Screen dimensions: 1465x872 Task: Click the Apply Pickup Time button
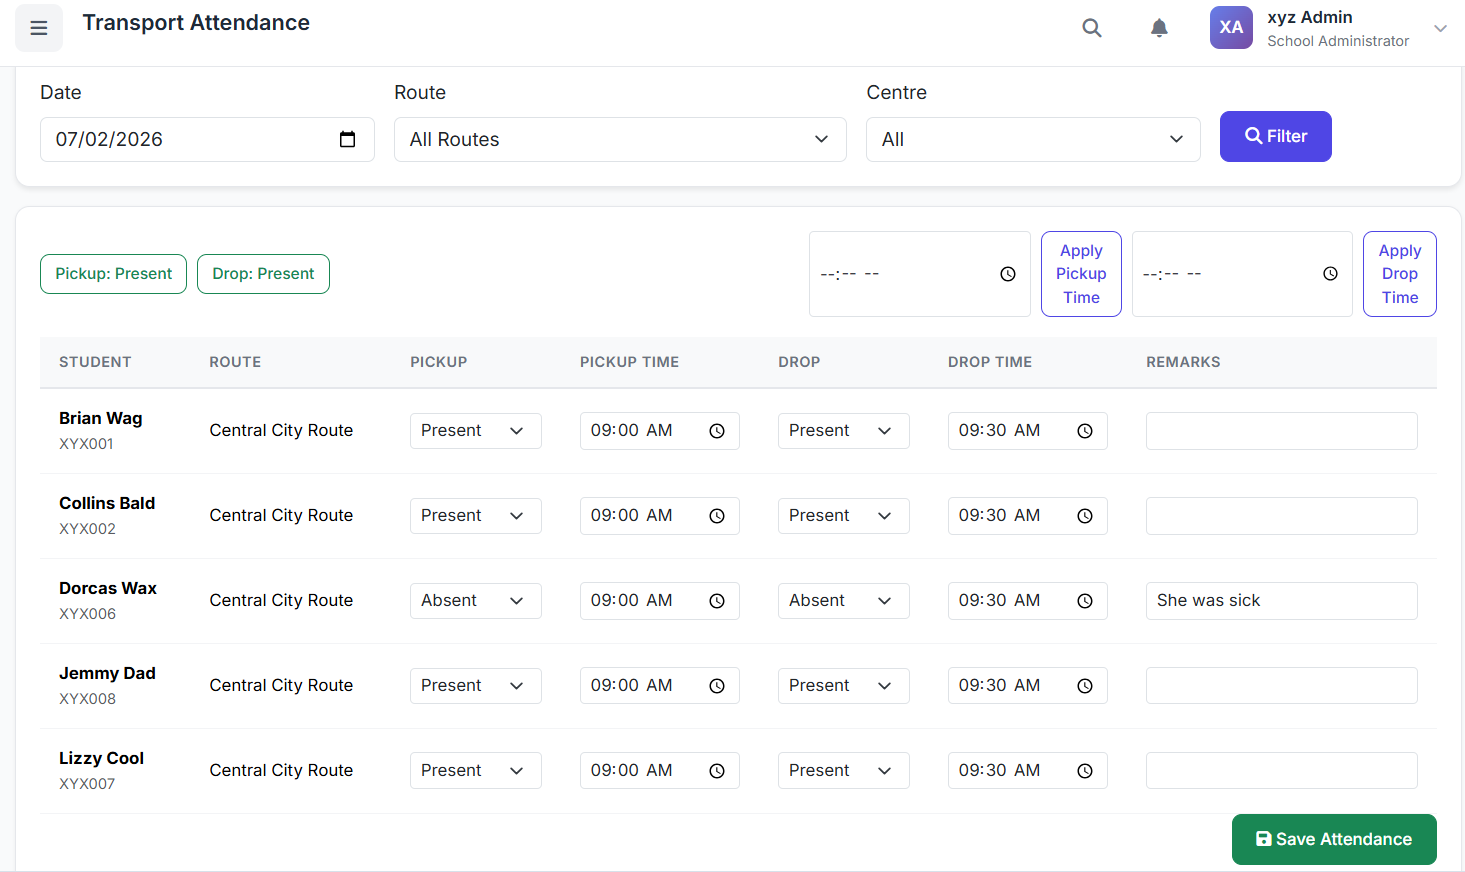pos(1081,274)
